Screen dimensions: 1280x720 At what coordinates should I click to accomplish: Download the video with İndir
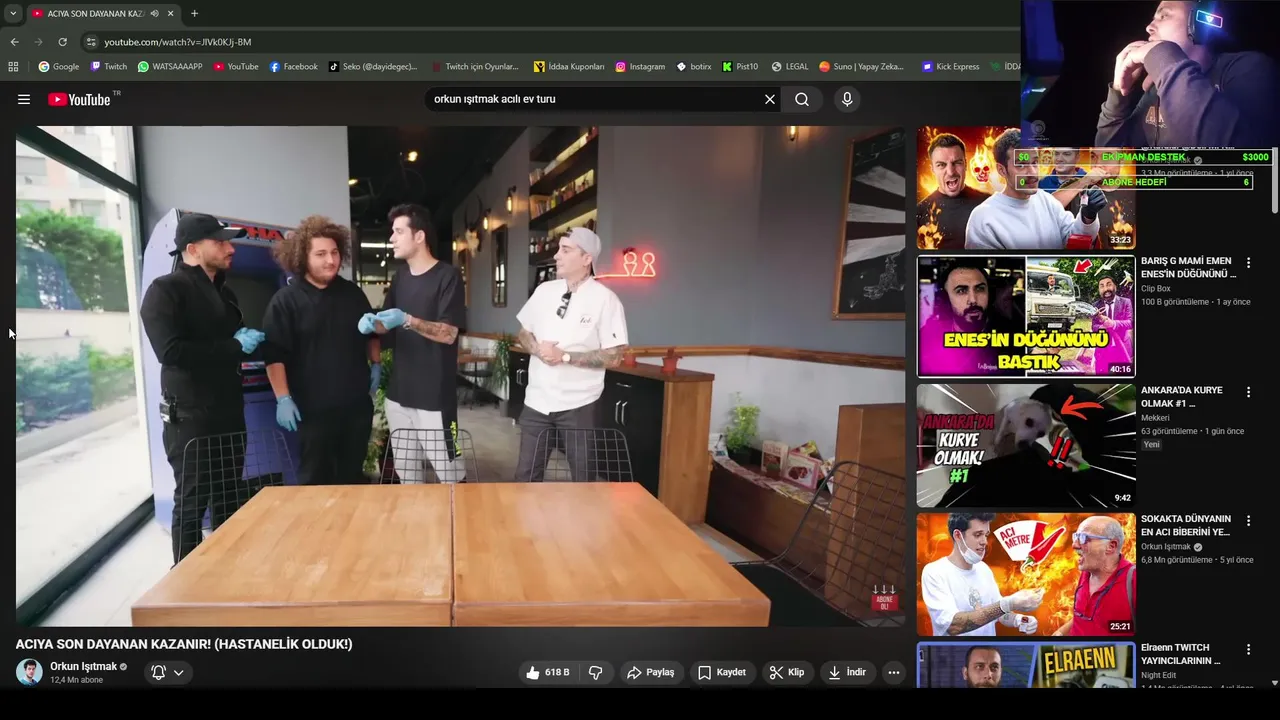[847, 672]
